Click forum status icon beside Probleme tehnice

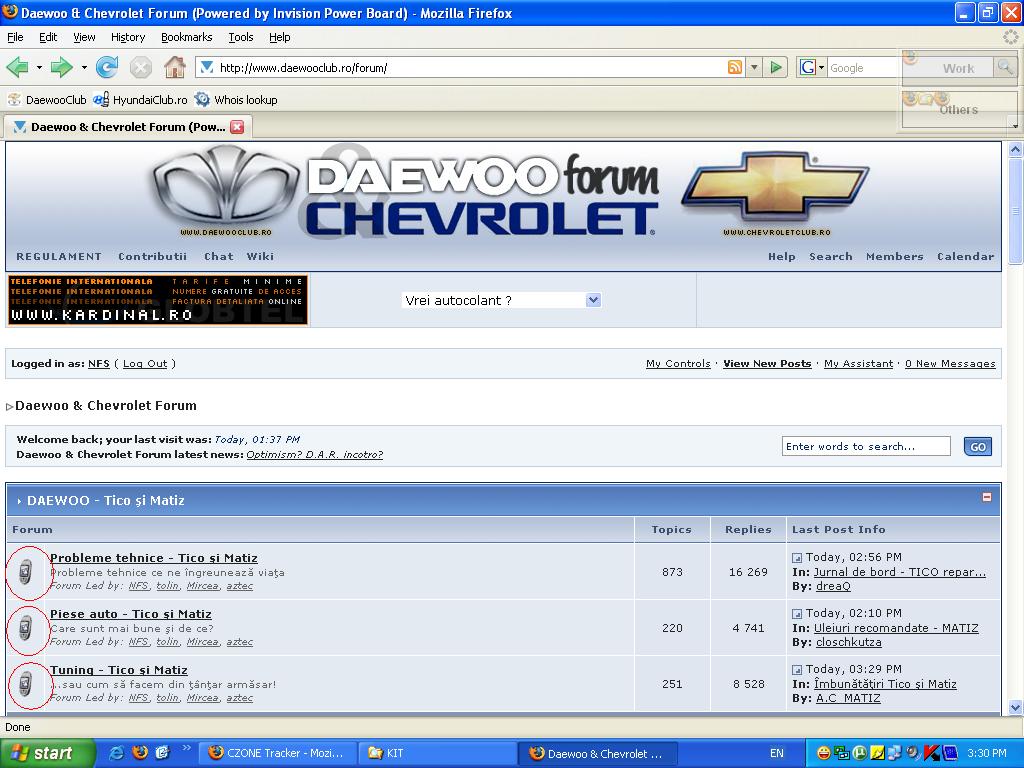[x=26, y=572]
